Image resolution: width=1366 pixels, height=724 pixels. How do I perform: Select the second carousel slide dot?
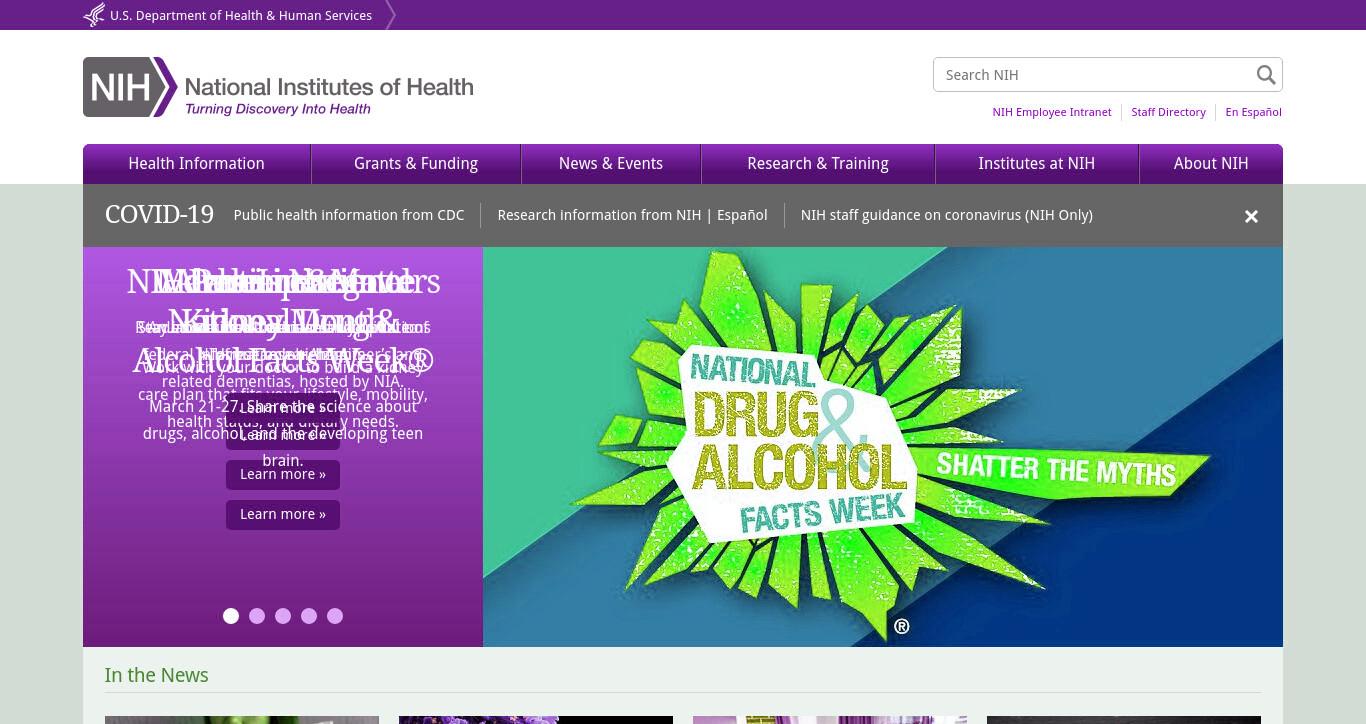[x=257, y=616]
